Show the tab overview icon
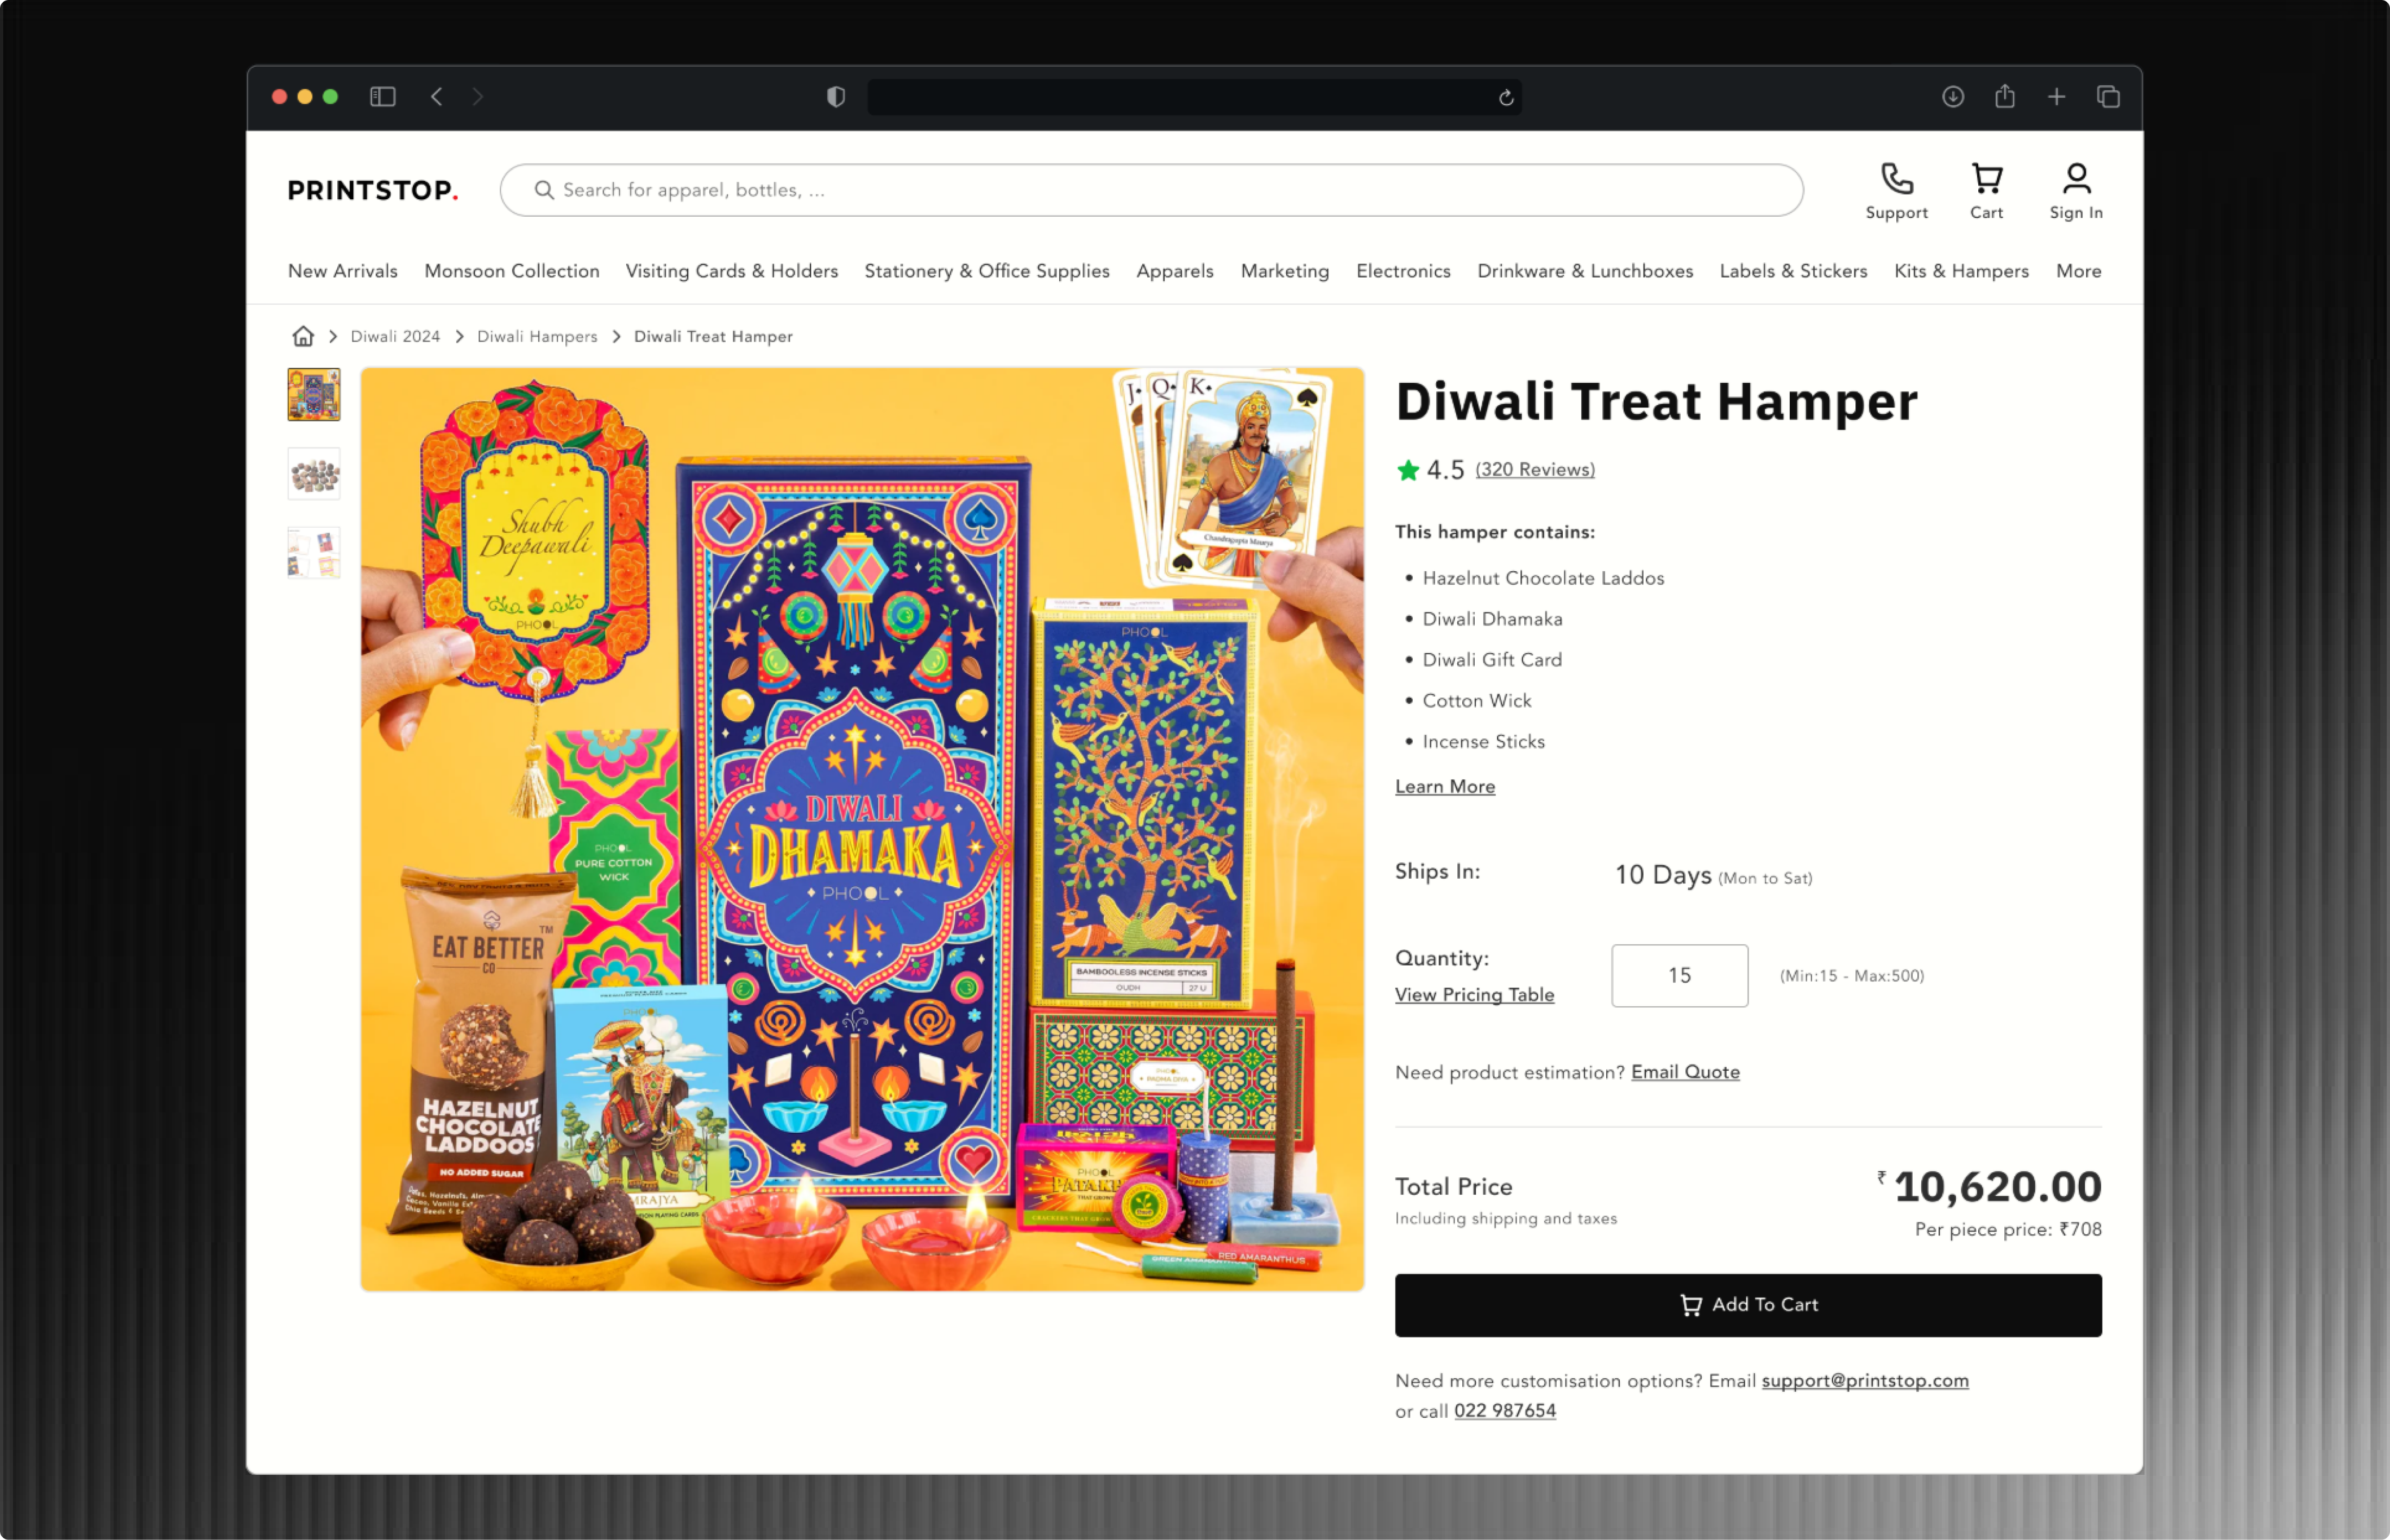 [2109, 97]
